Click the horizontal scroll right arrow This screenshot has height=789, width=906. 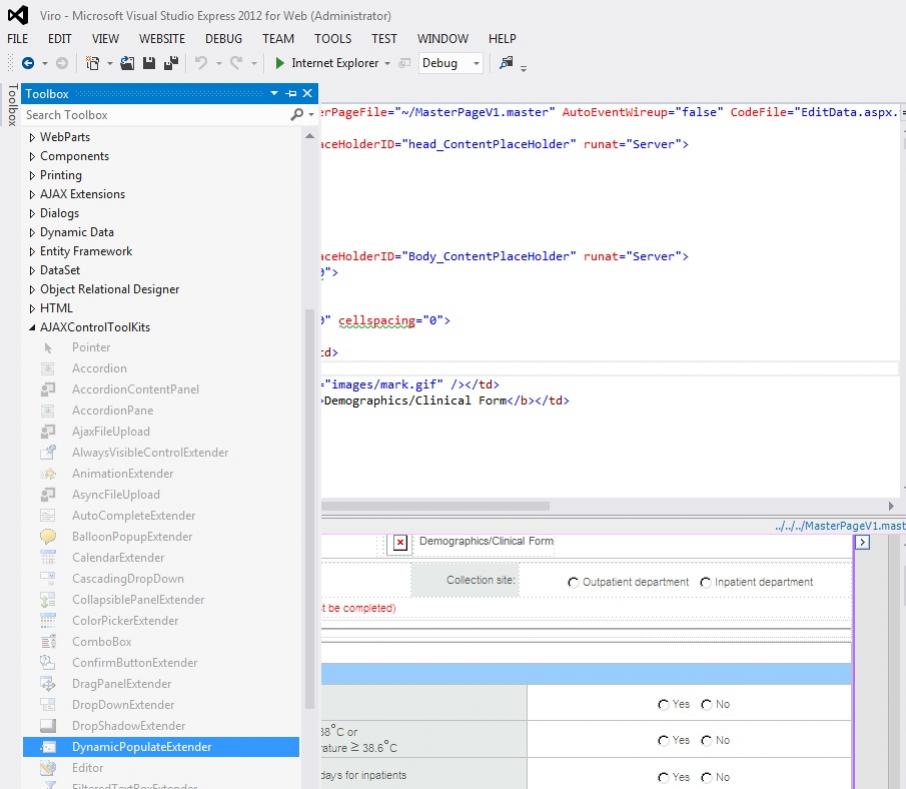890,506
